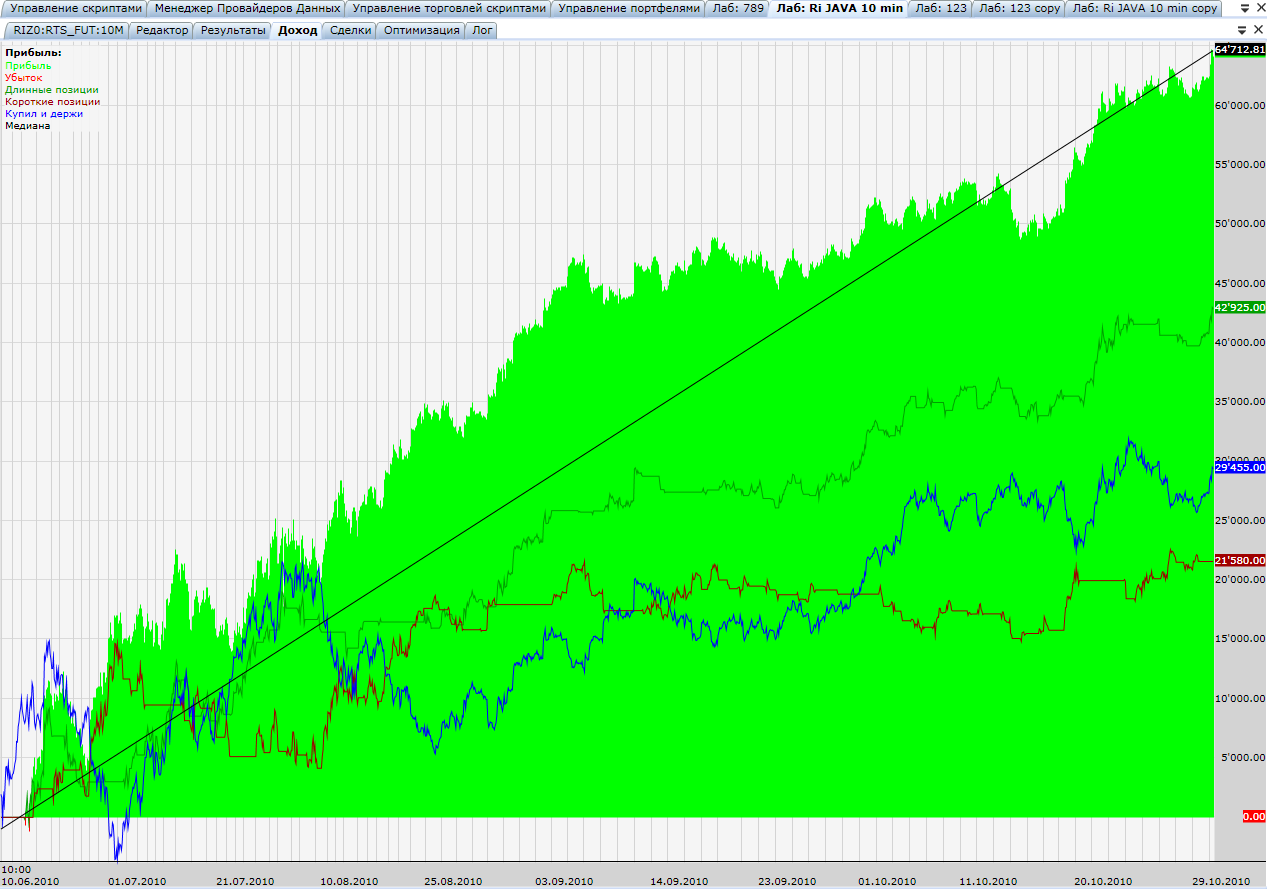This screenshot has height=889, width=1267.
Task: Click the 60'000.00 axis label
Action: [1241, 105]
